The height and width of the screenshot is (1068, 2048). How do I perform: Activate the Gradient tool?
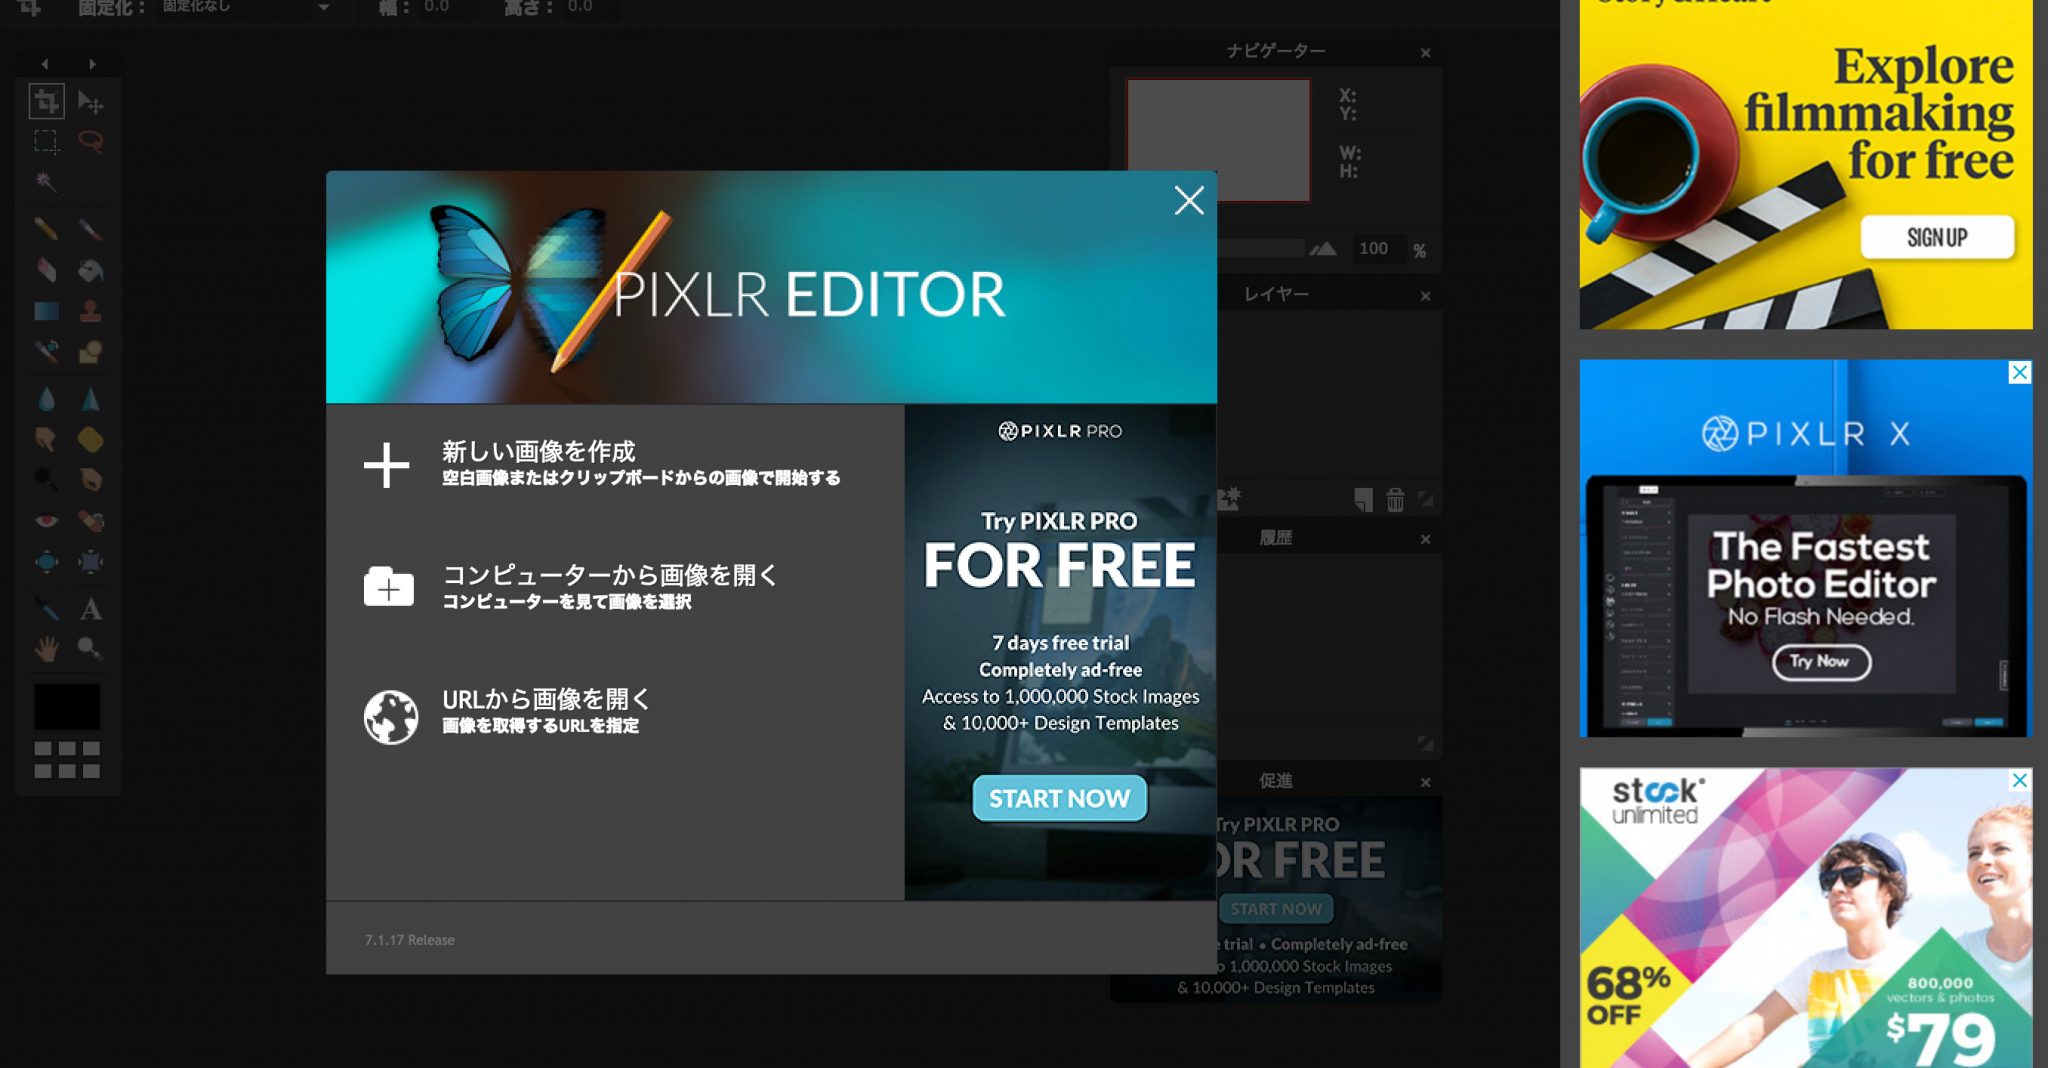(x=46, y=311)
